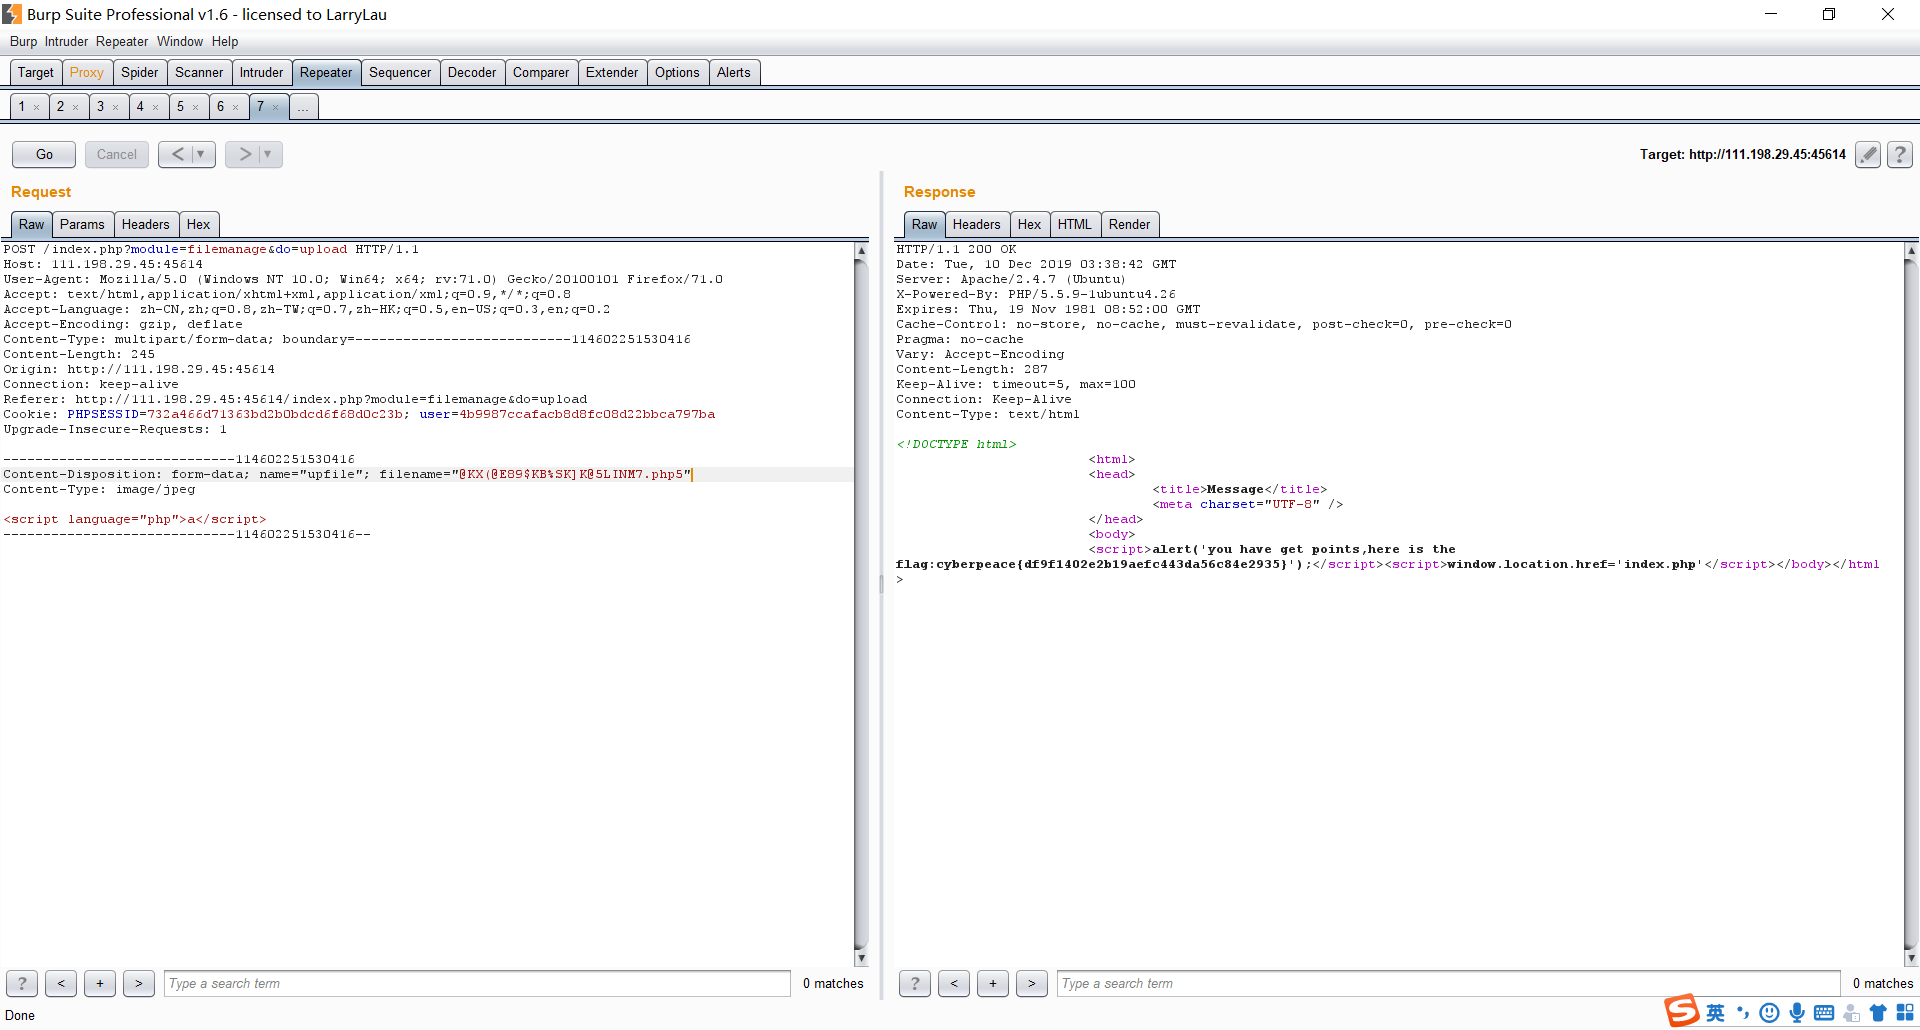Click plus options button in response search
The image size is (1920, 1030).
tap(993, 984)
